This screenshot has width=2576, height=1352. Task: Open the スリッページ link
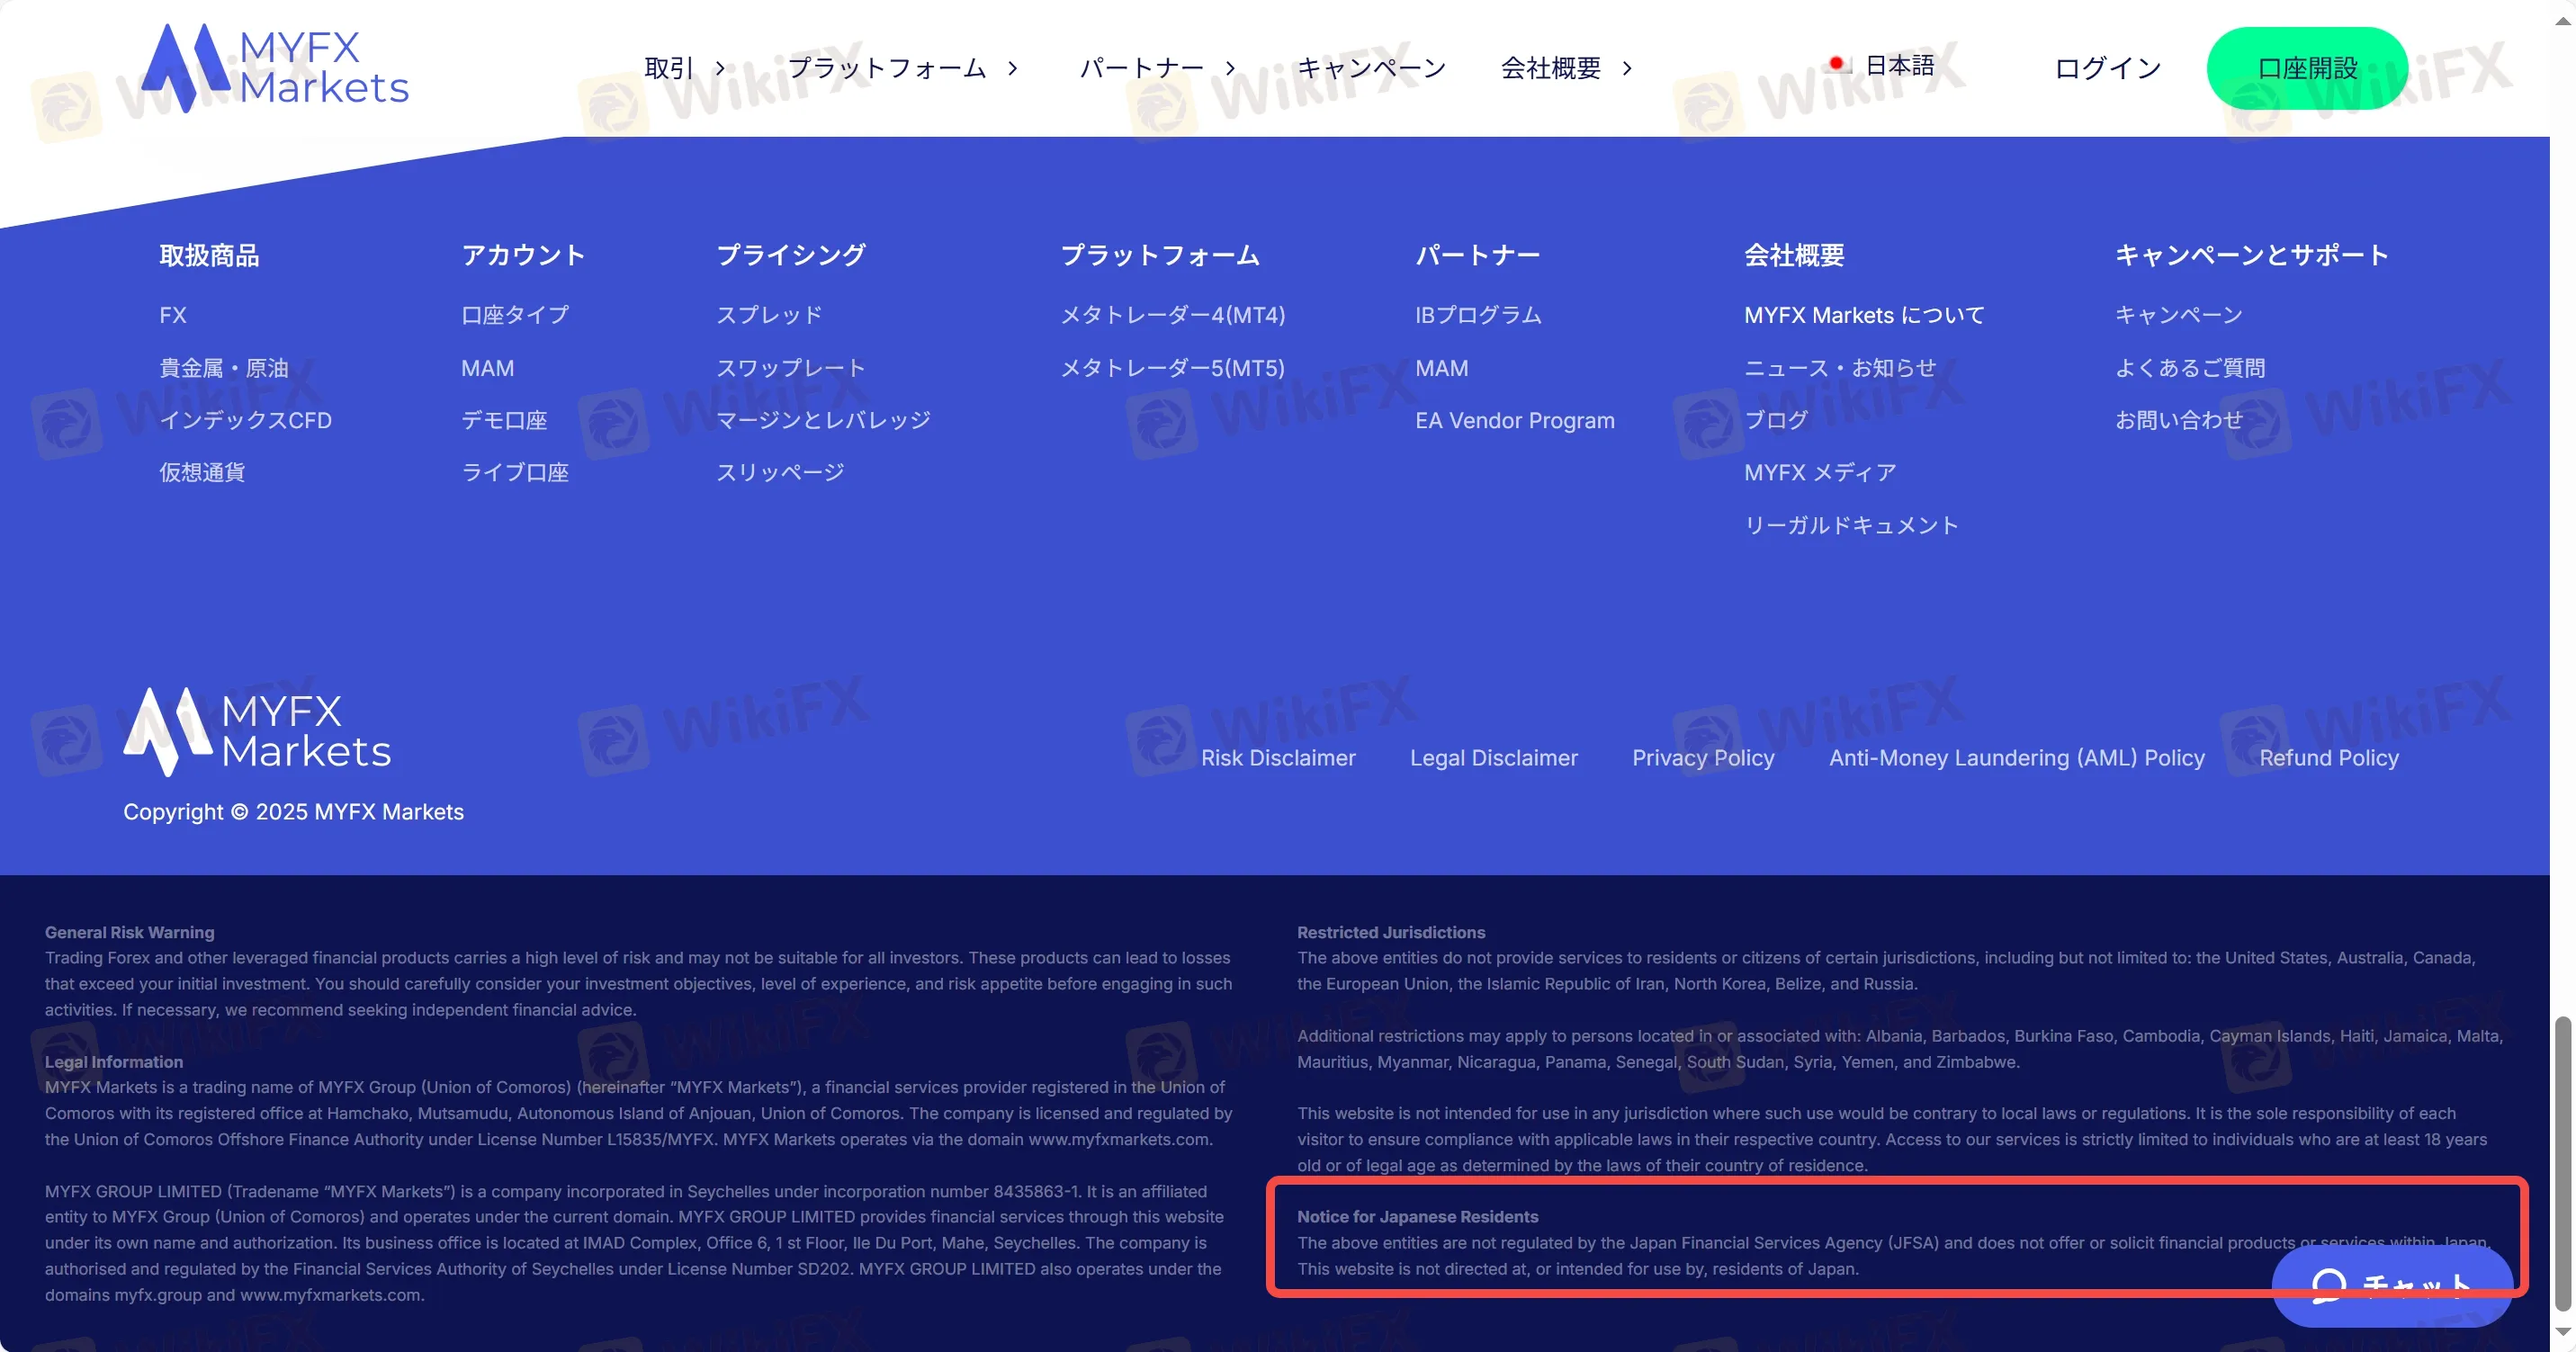[x=780, y=472]
